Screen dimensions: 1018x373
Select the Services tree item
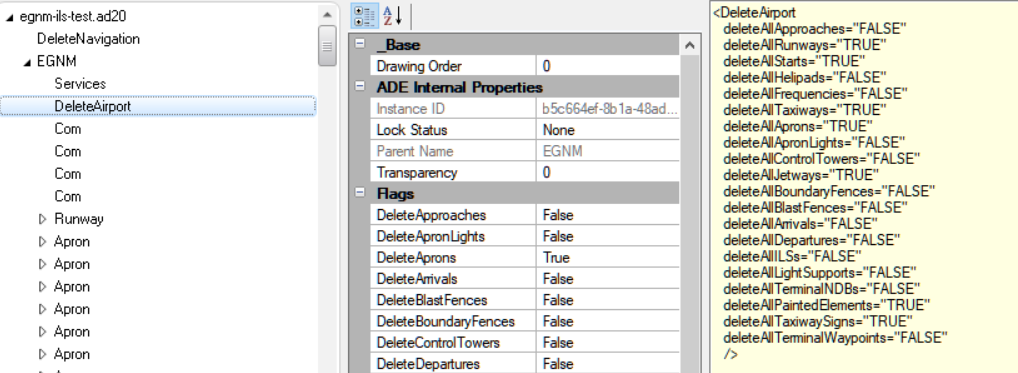click(80, 84)
